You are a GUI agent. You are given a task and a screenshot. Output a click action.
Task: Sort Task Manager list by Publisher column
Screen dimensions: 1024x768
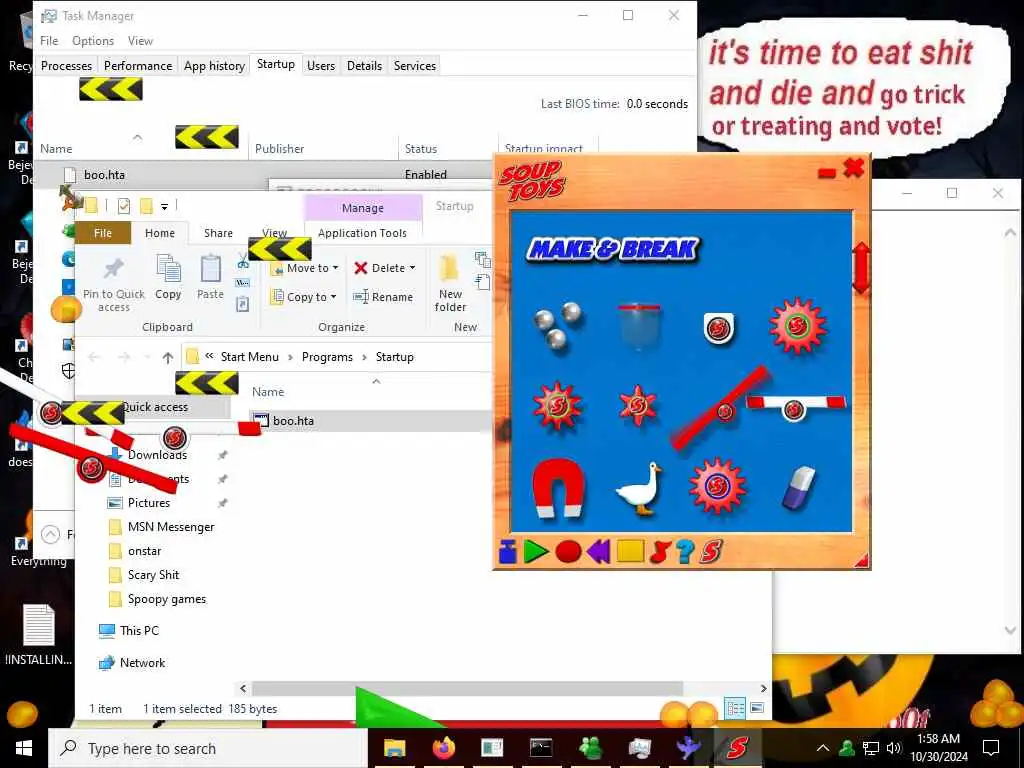[x=280, y=148]
